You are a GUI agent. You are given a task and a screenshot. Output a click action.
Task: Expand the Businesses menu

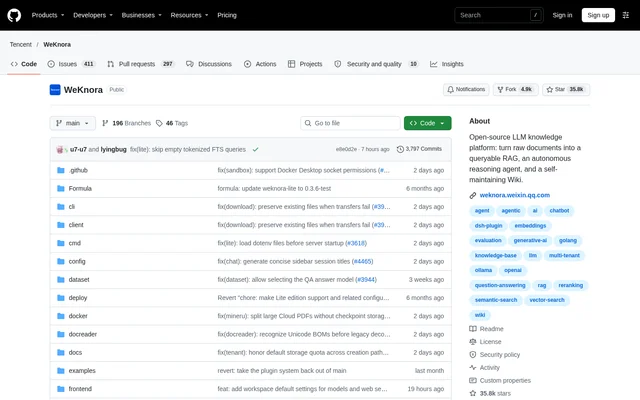point(141,15)
